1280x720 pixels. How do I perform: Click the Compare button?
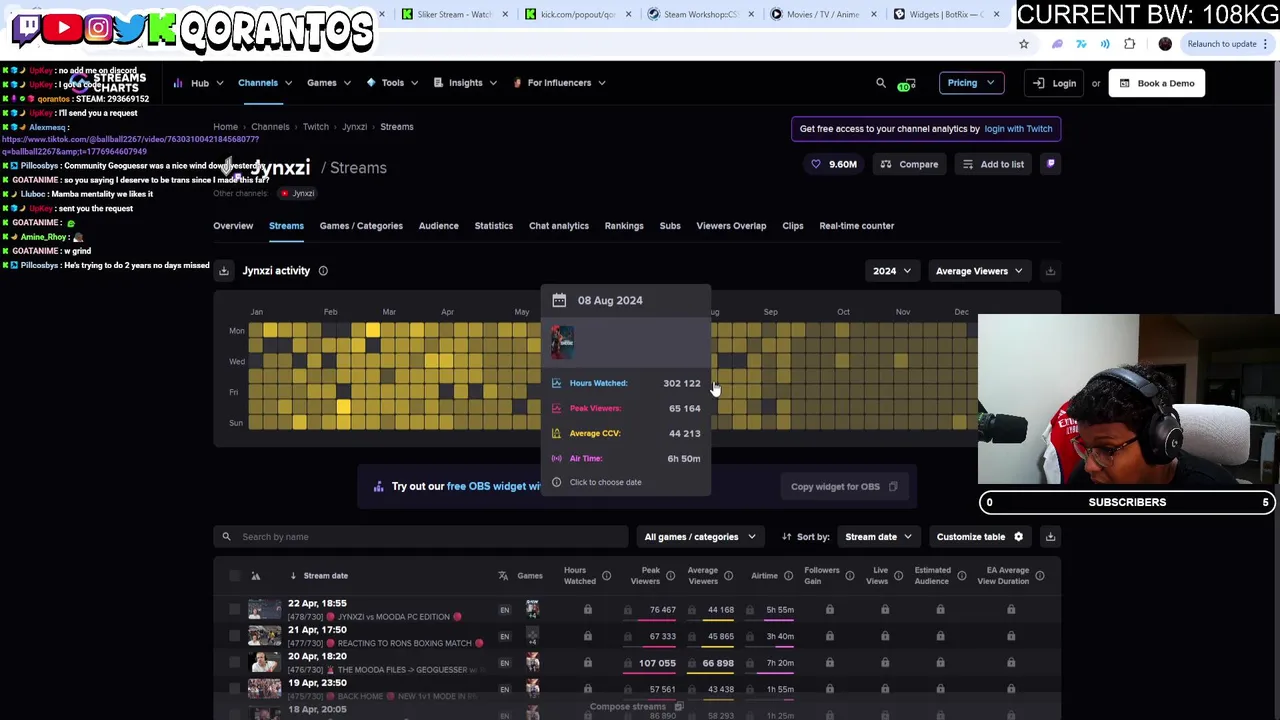(x=909, y=164)
